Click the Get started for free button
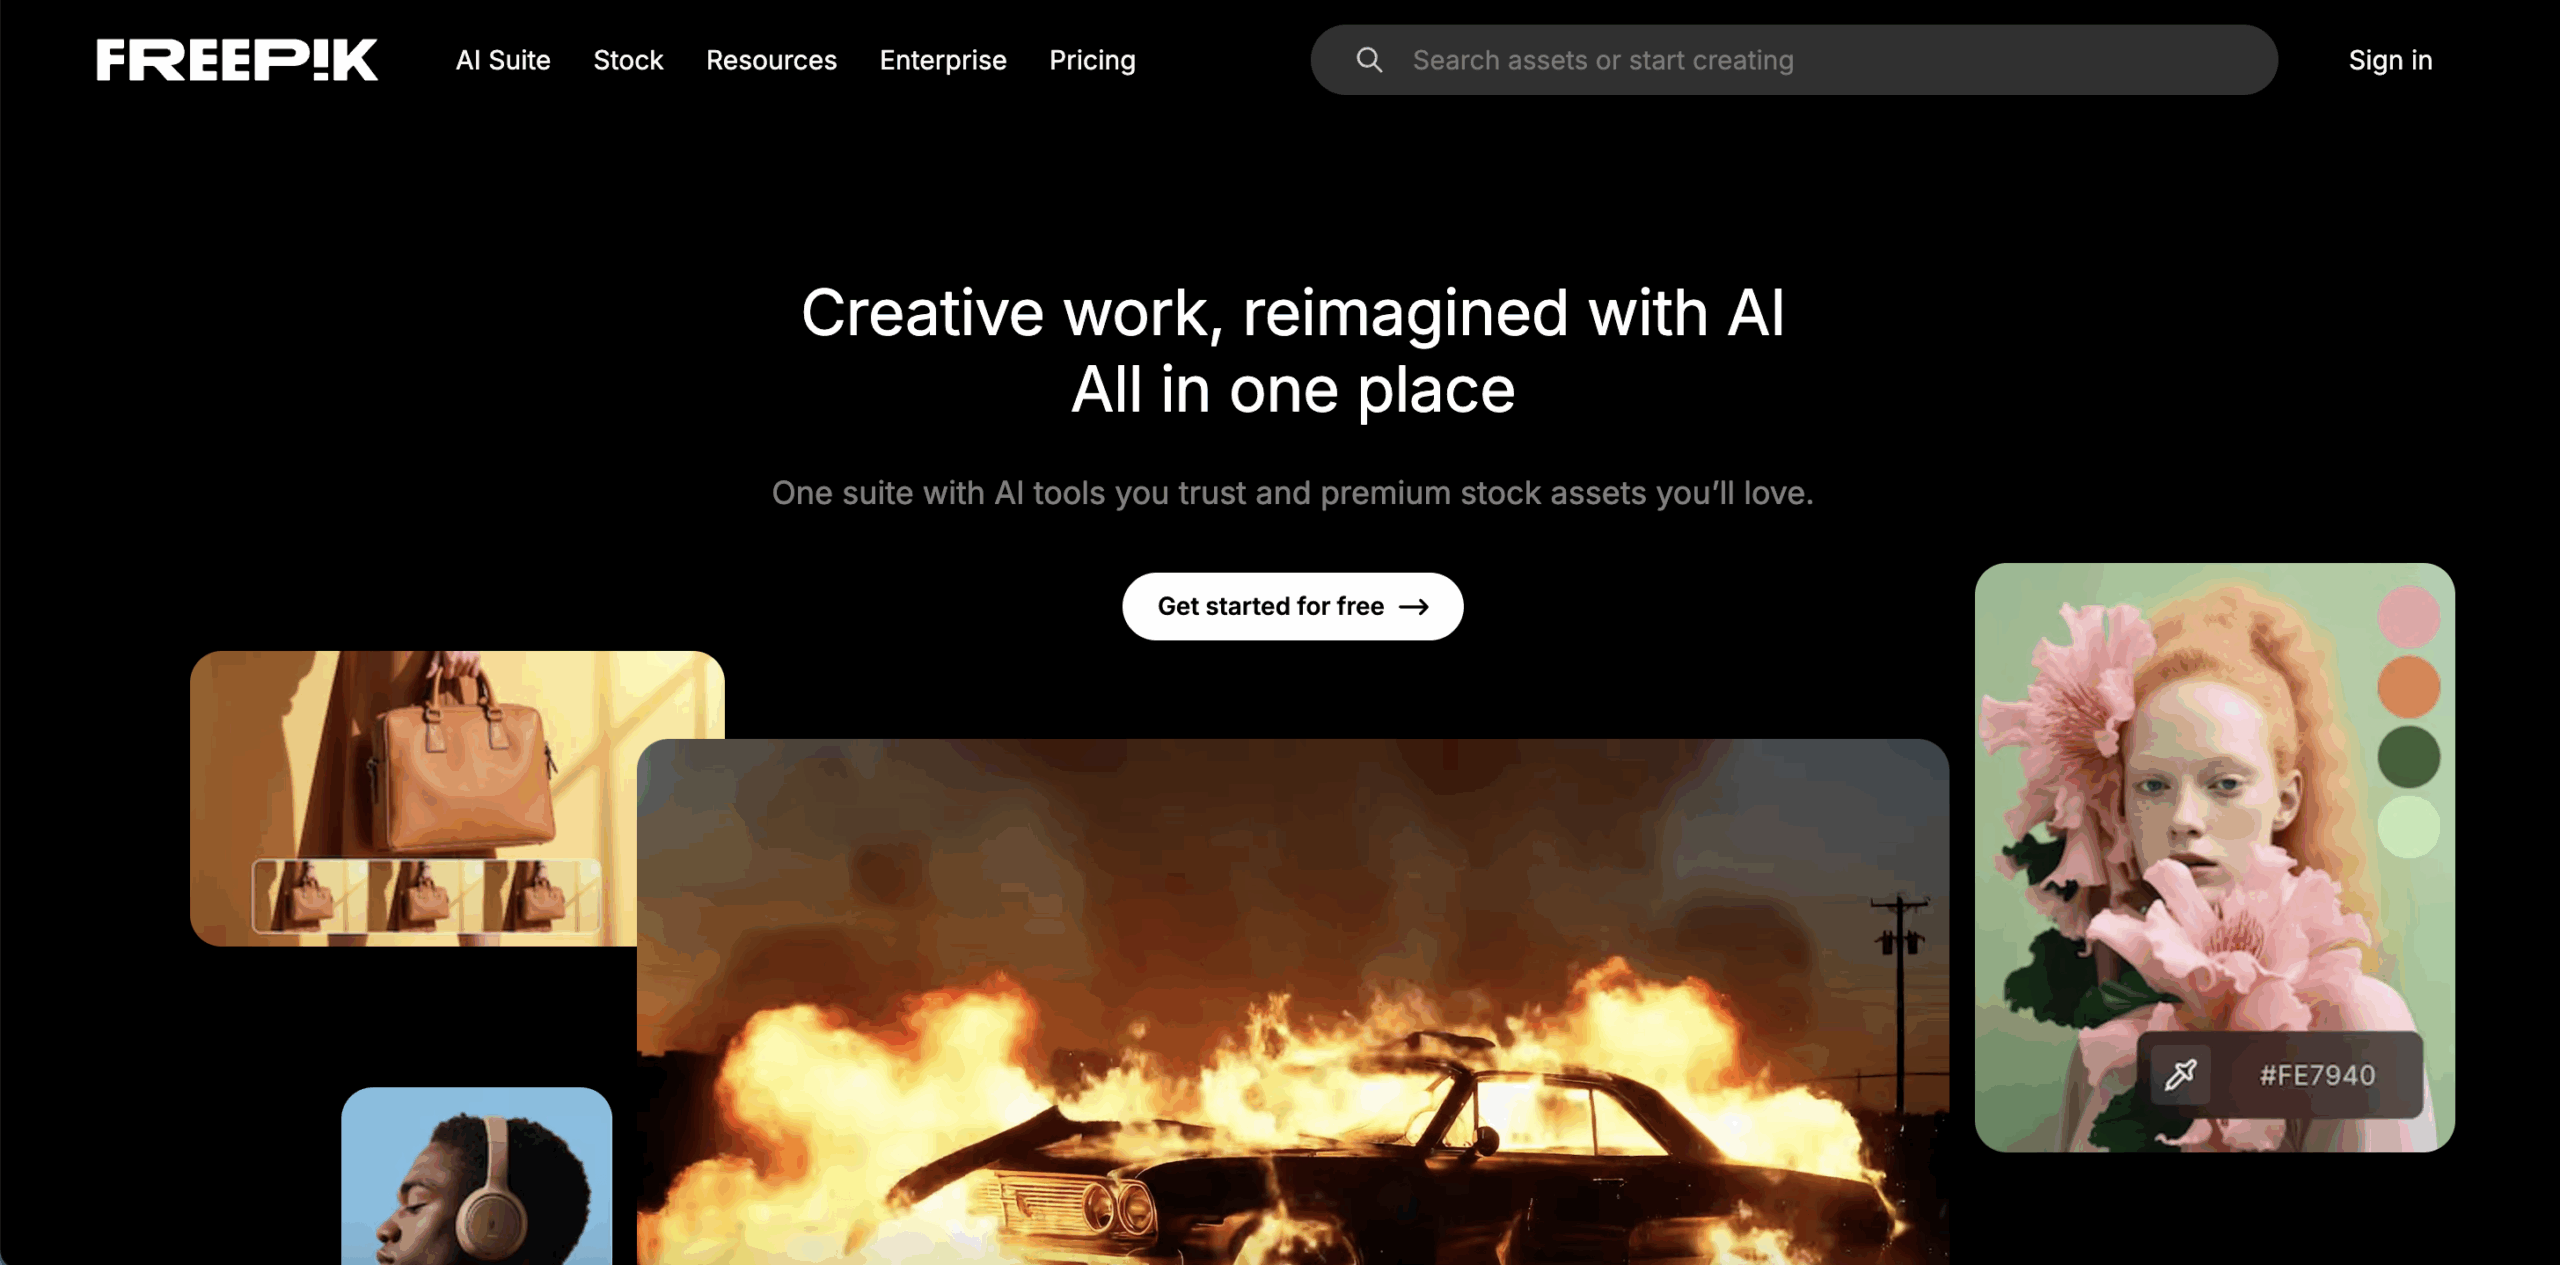 [x=1292, y=606]
